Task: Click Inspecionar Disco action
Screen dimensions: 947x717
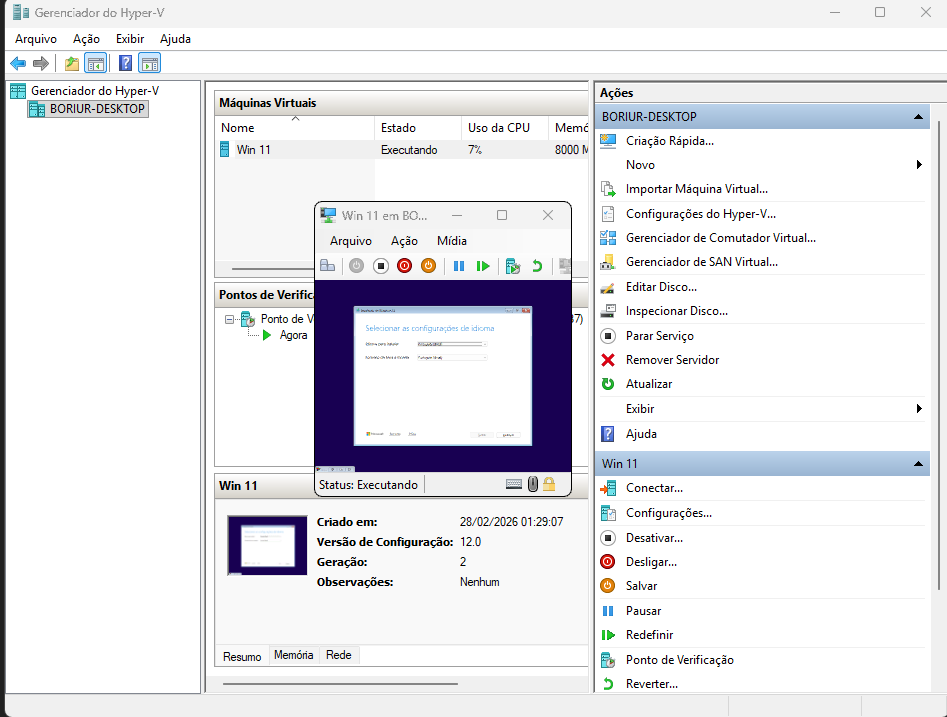Action: pyautogui.click(x=677, y=311)
